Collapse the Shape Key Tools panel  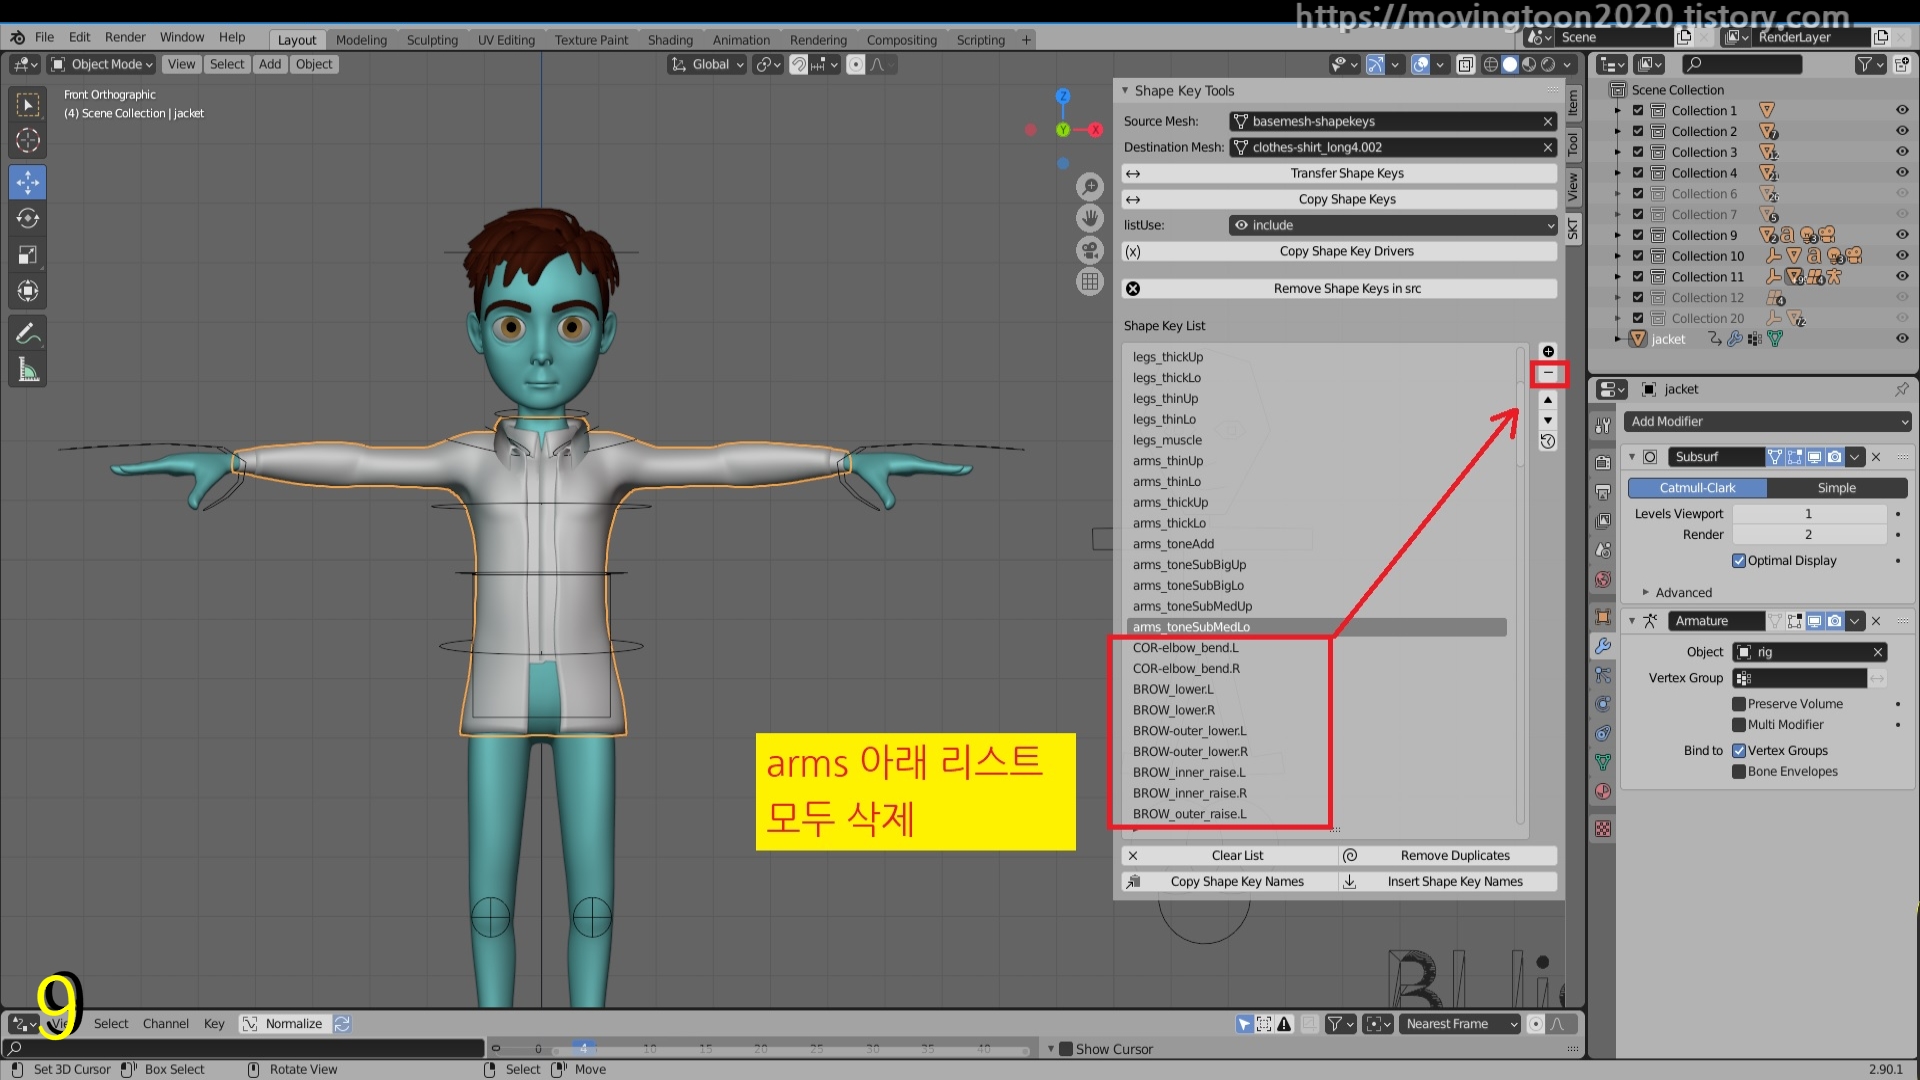(1125, 91)
